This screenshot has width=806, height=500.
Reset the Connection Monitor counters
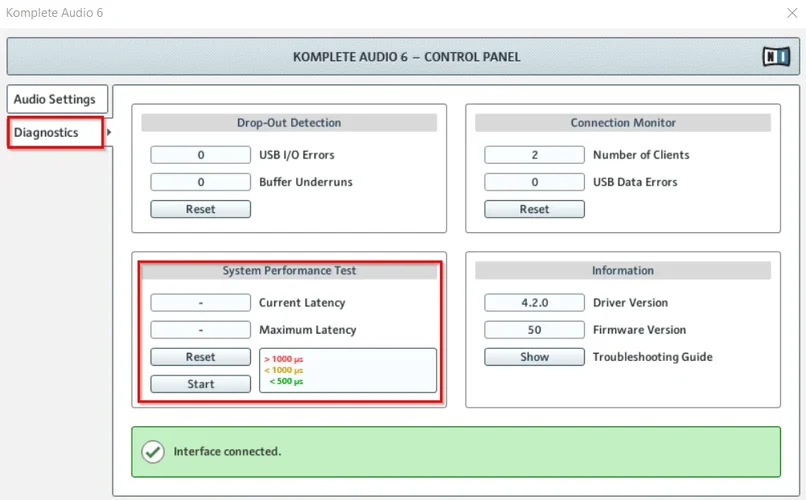tap(534, 209)
